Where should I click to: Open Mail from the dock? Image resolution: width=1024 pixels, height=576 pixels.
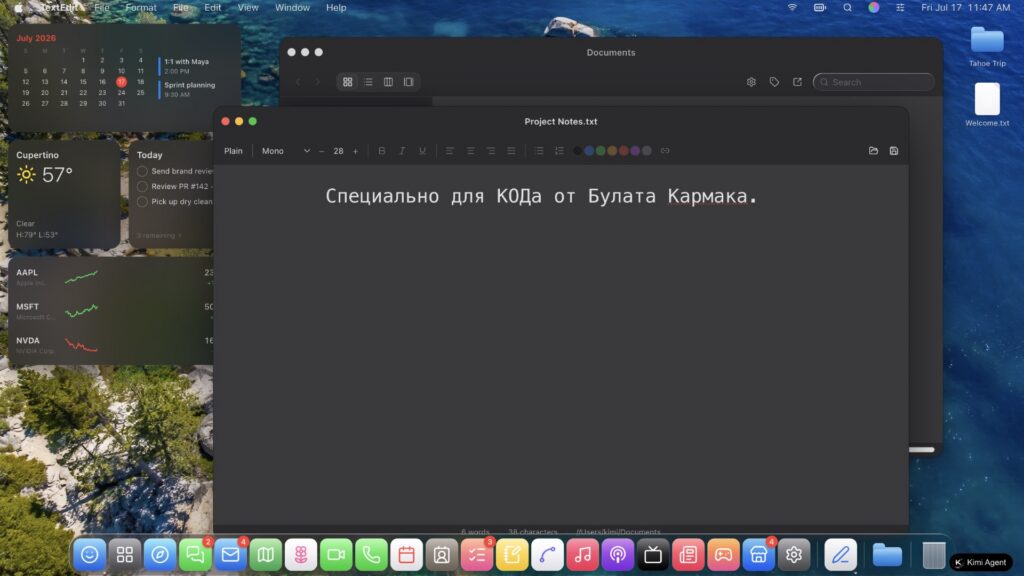[x=231, y=555]
